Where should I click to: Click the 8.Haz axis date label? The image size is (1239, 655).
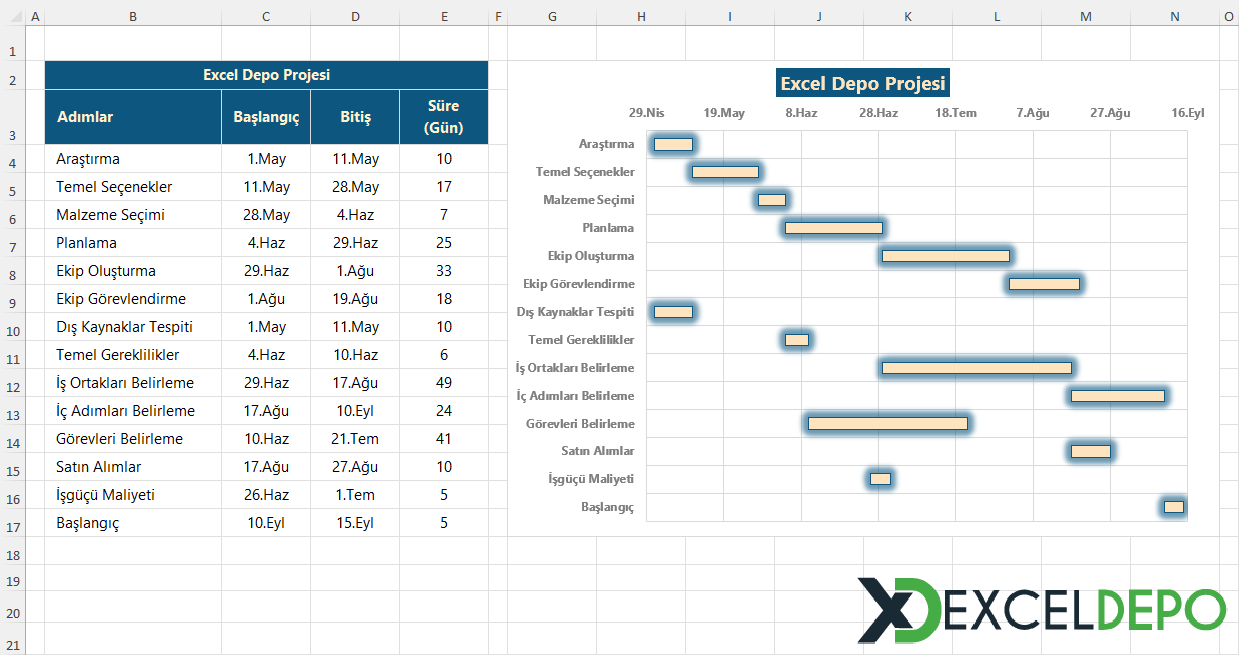801,113
